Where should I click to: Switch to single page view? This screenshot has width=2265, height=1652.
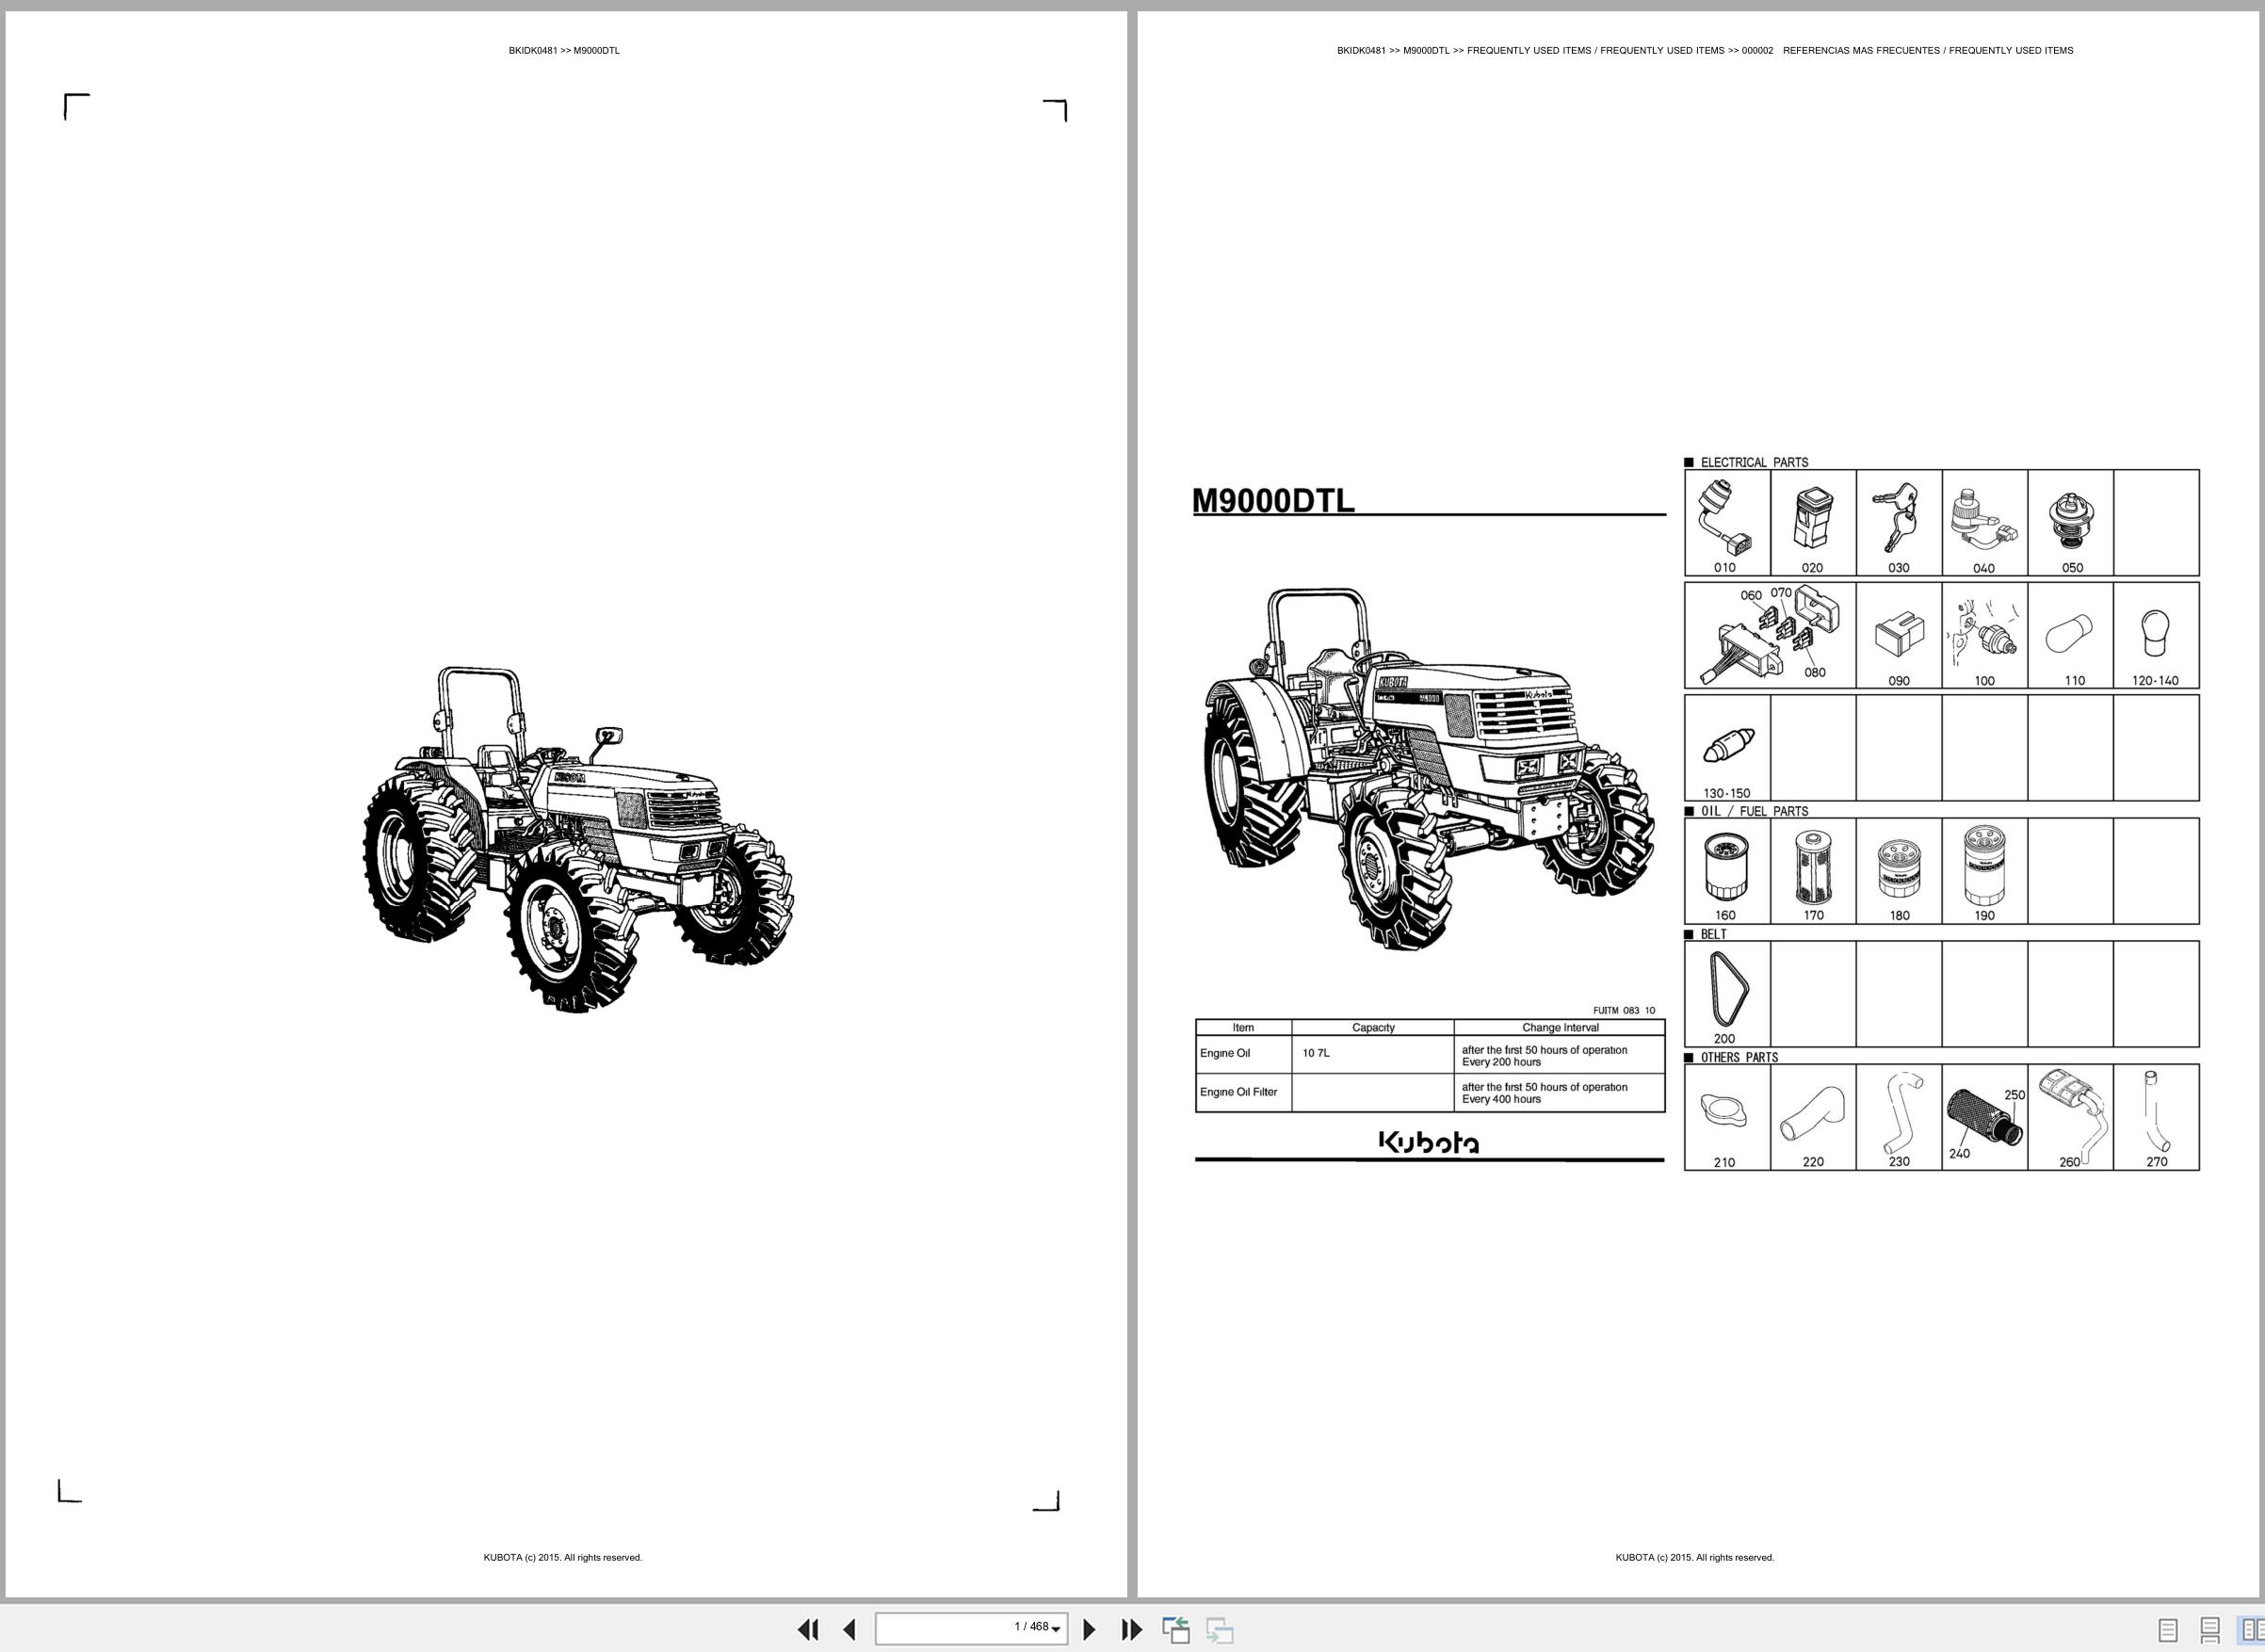click(2168, 1631)
